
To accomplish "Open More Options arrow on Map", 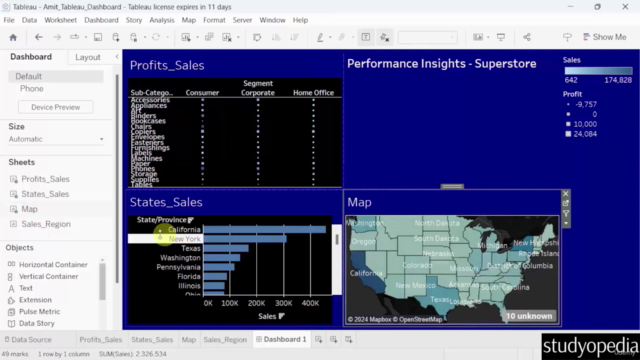I will pyautogui.click(x=566, y=223).
